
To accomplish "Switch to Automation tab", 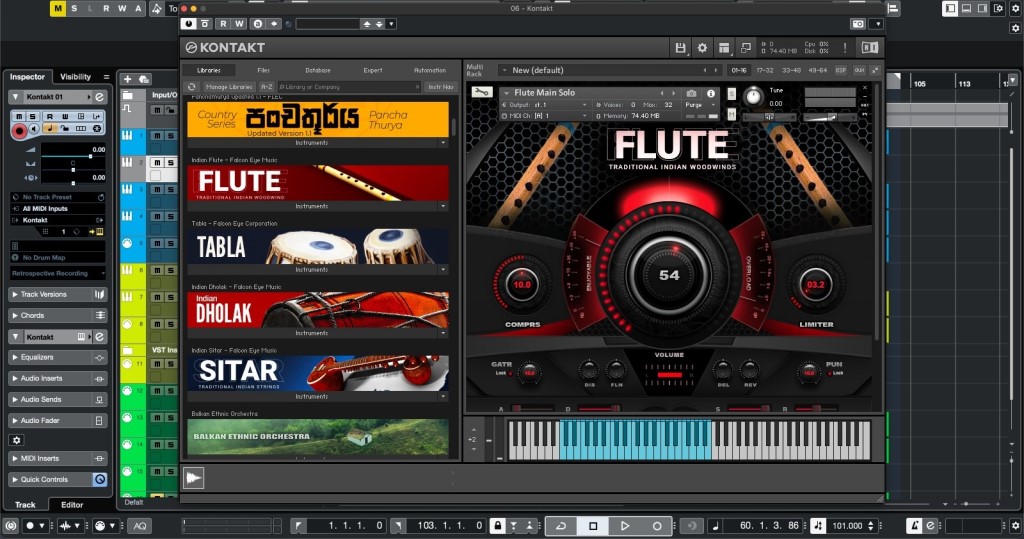I will (430, 71).
